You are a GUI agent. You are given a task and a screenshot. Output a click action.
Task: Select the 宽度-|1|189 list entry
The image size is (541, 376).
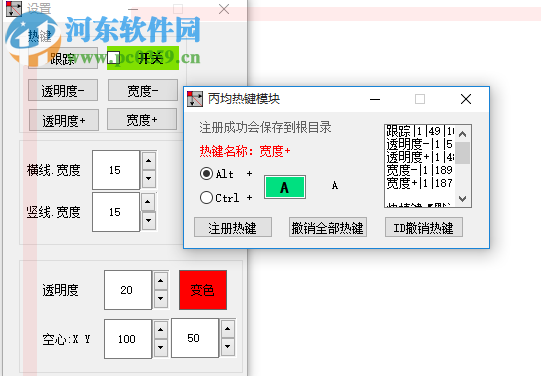click(420, 170)
